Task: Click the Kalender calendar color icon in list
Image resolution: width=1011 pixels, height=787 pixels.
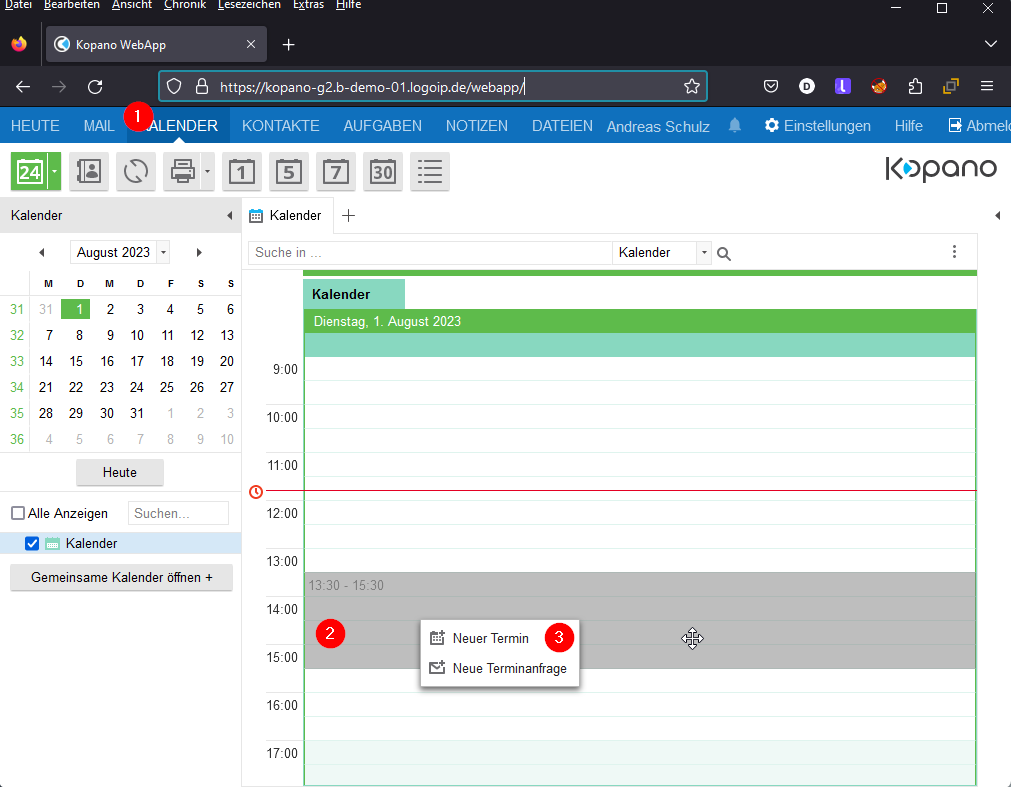Action: (x=52, y=543)
